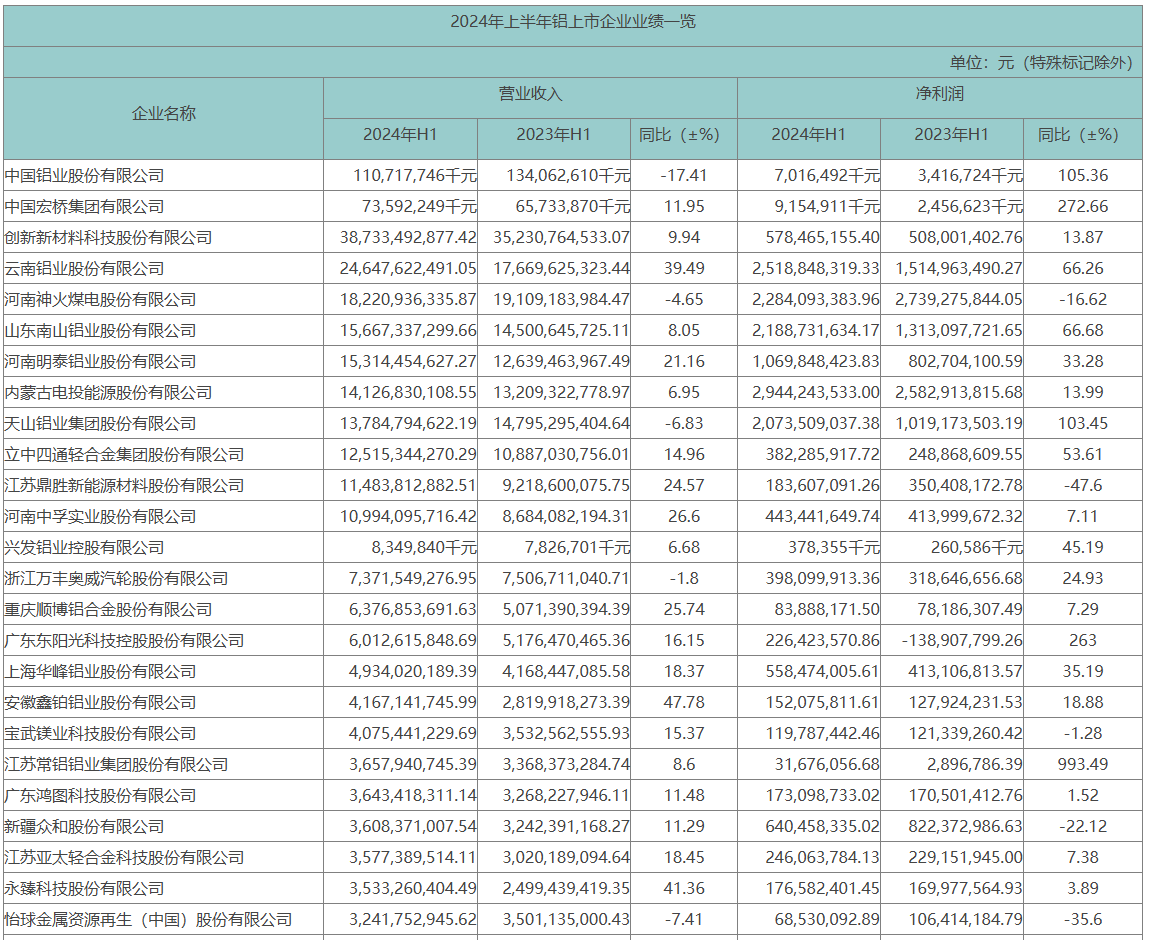Click the net profit value "9,154,911千元"
This screenshot has width=1150, height=940.
click(827, 207)
